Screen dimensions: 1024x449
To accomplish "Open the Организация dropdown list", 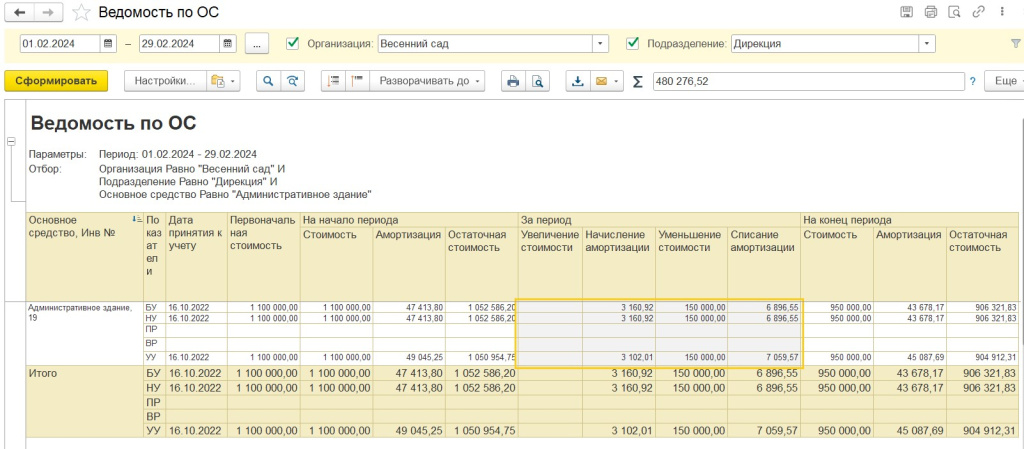I will (600, 44).
